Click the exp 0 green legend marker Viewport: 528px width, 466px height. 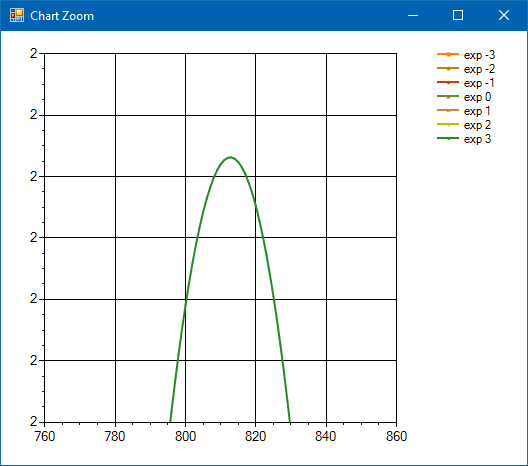click(x=448, y=96)
